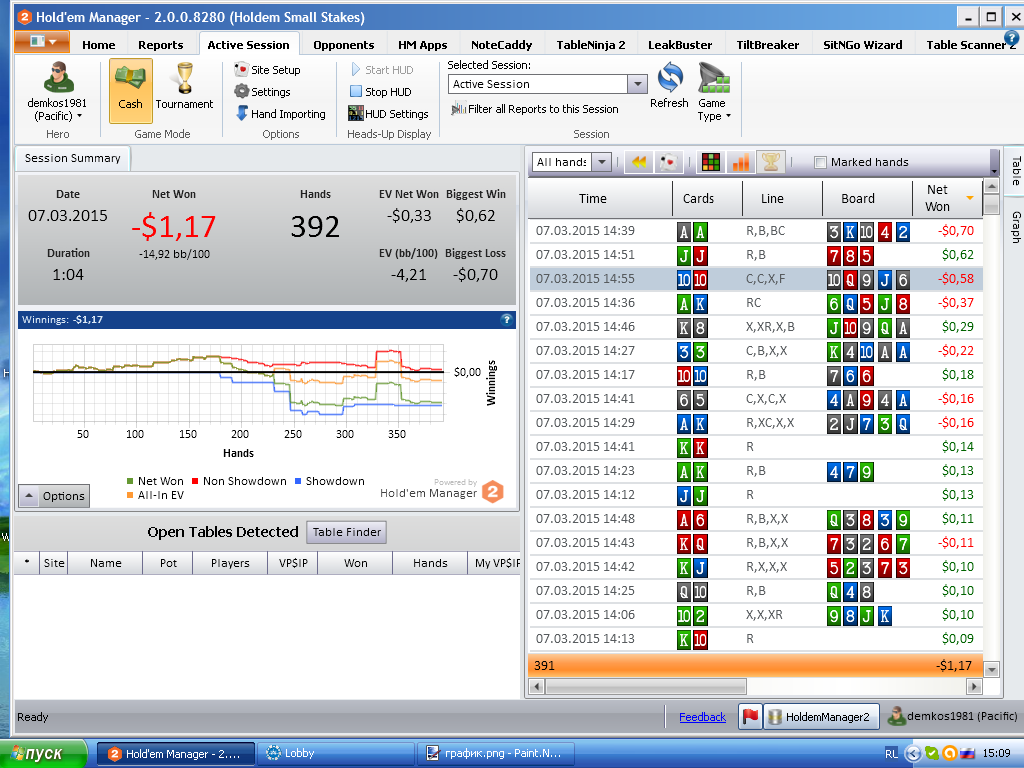Click the VP$IP column header in Open Tables
This screenshot has height=768, width=1024.
(x=293, y=562)
